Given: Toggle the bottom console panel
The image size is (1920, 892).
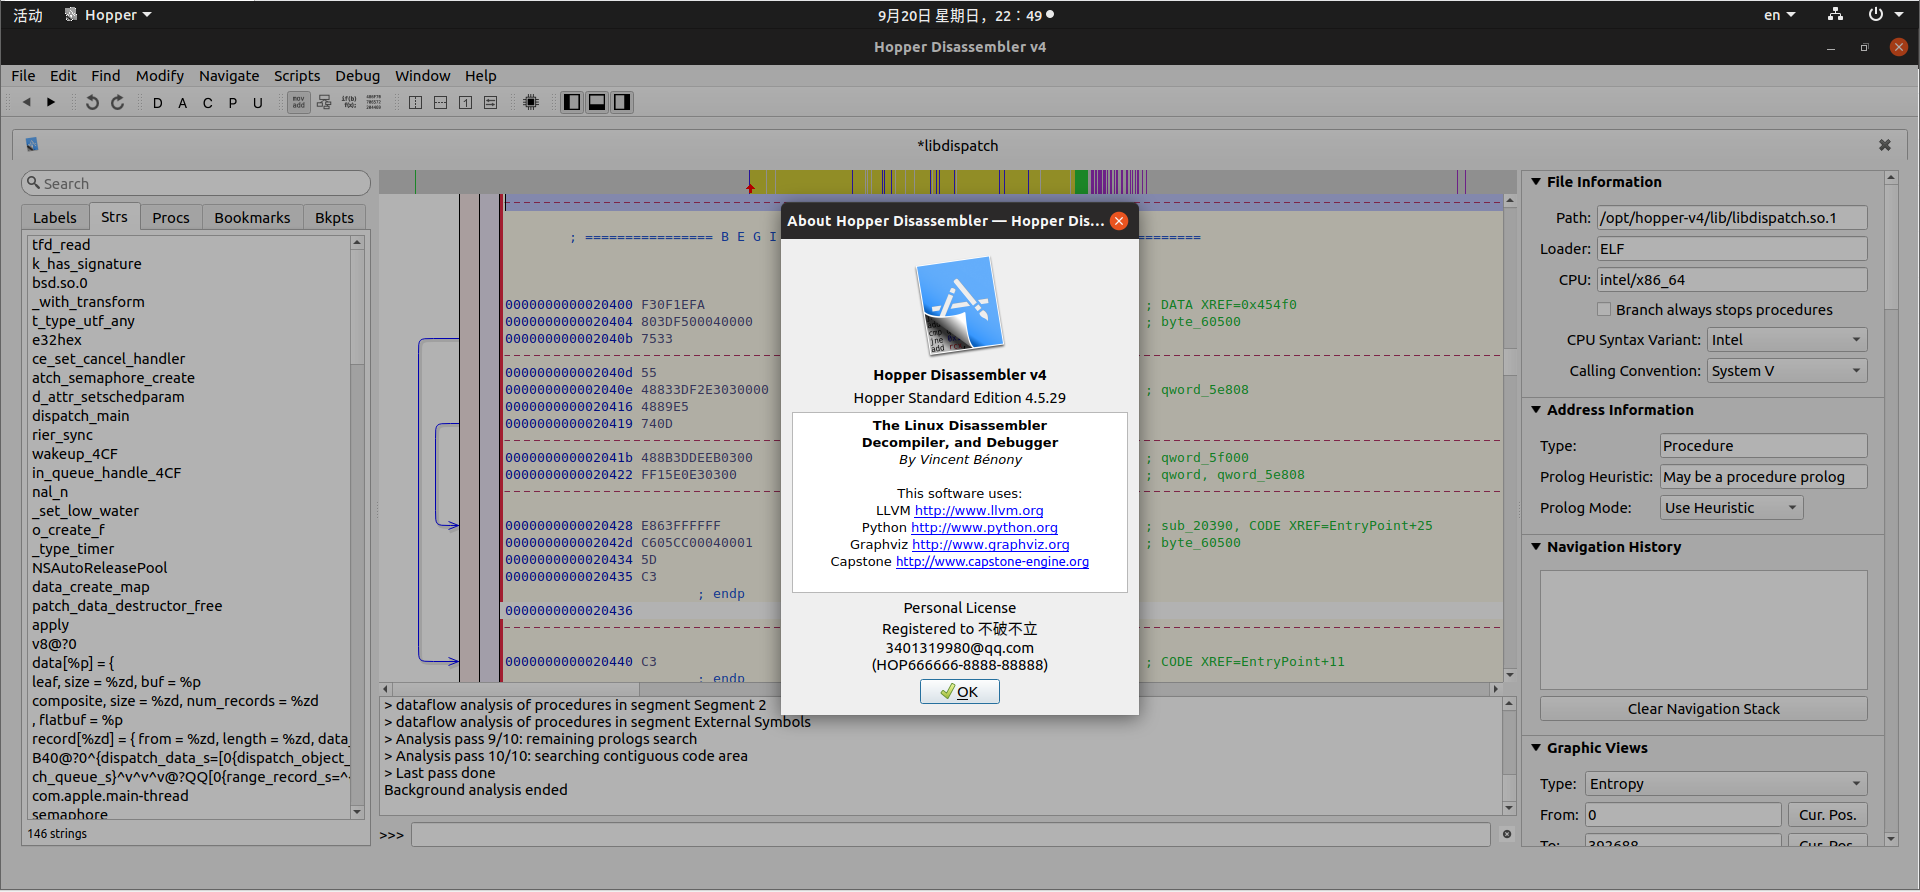Looking at the screenshot, I should [597, 102].
